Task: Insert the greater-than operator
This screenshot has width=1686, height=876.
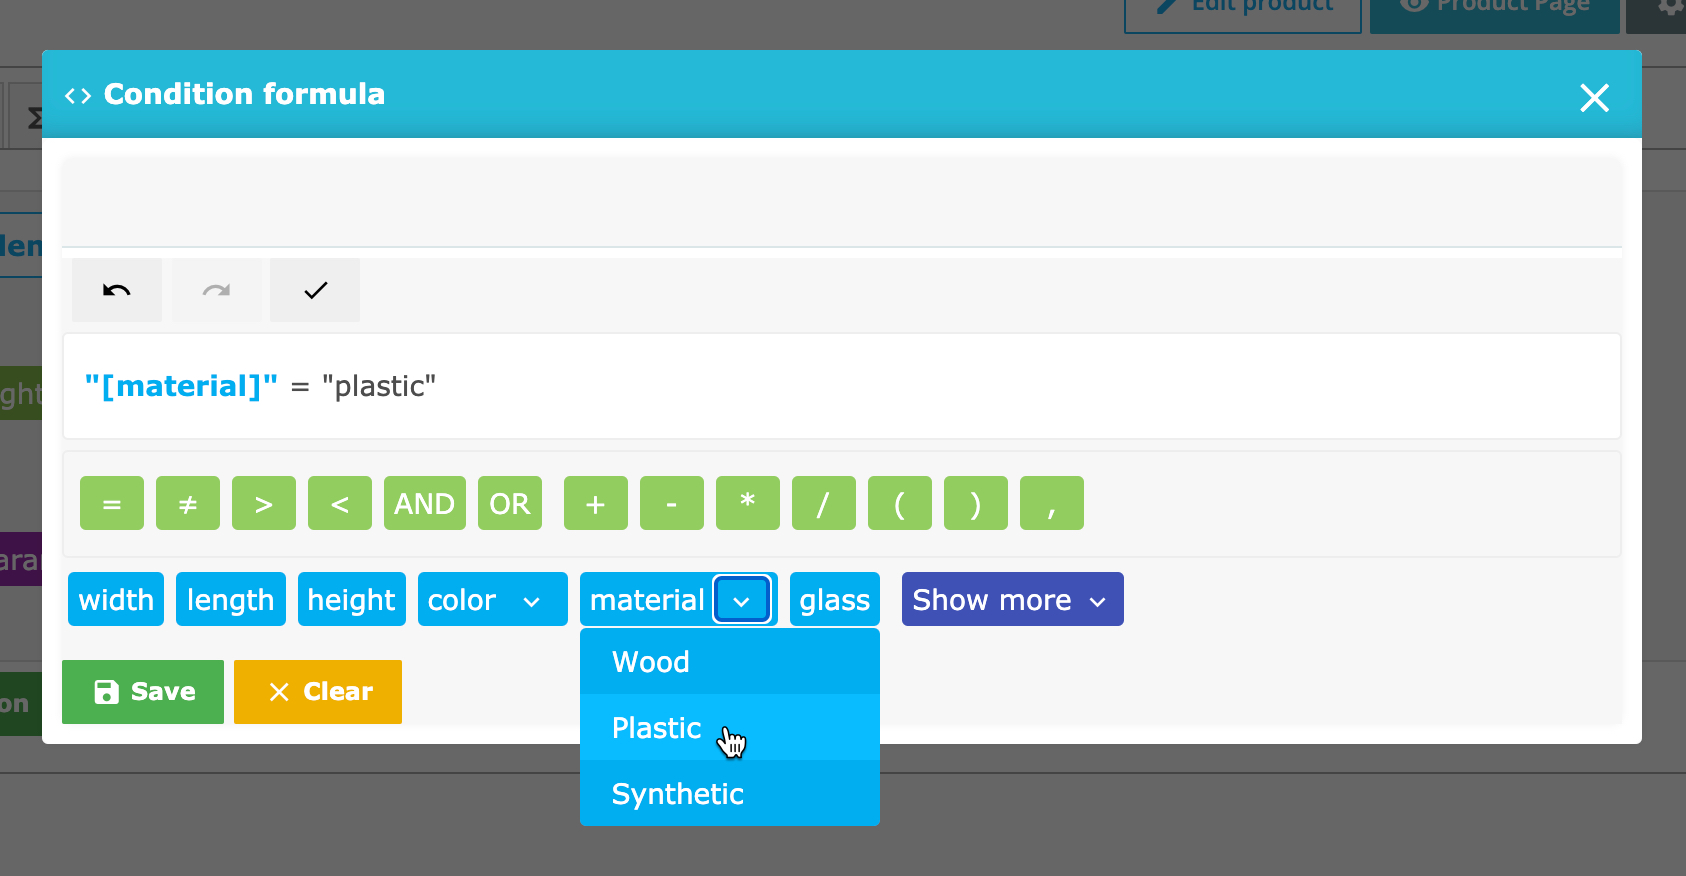Action: [x=264, y=503]
